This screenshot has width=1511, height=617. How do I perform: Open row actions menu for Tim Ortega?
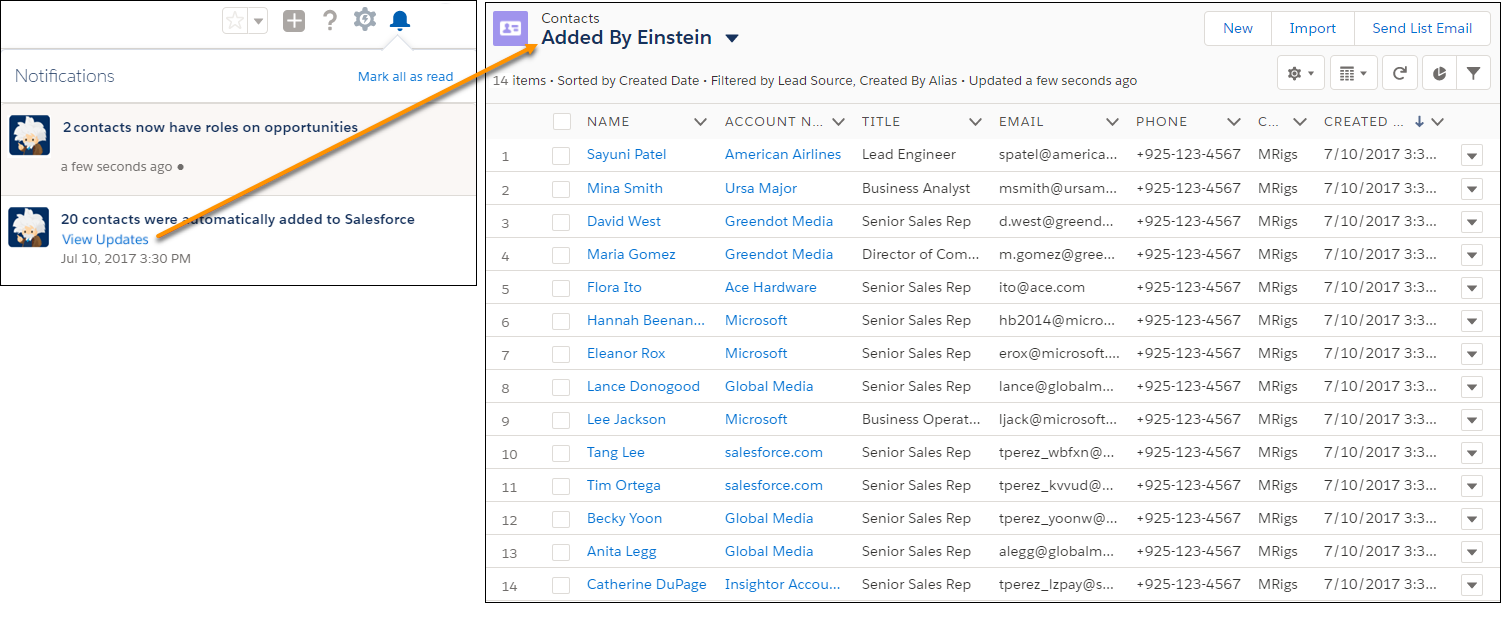(x=1471, y=485)
